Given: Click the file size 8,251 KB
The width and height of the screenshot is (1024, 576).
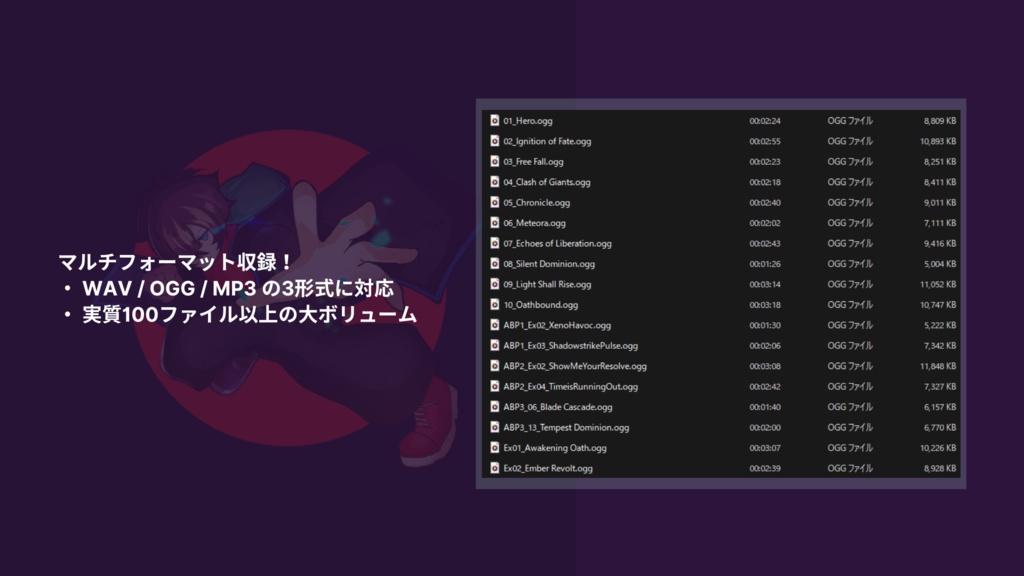Looking at the screenshot, I should 940,161.
